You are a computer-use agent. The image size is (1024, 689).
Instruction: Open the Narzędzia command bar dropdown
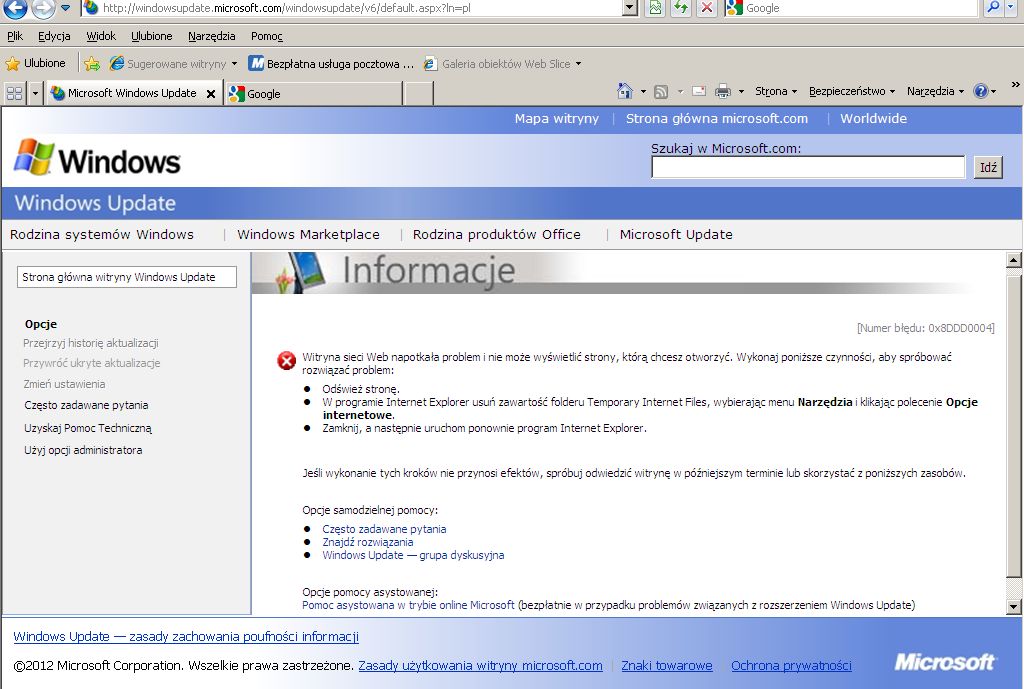[x=935, y=91]
